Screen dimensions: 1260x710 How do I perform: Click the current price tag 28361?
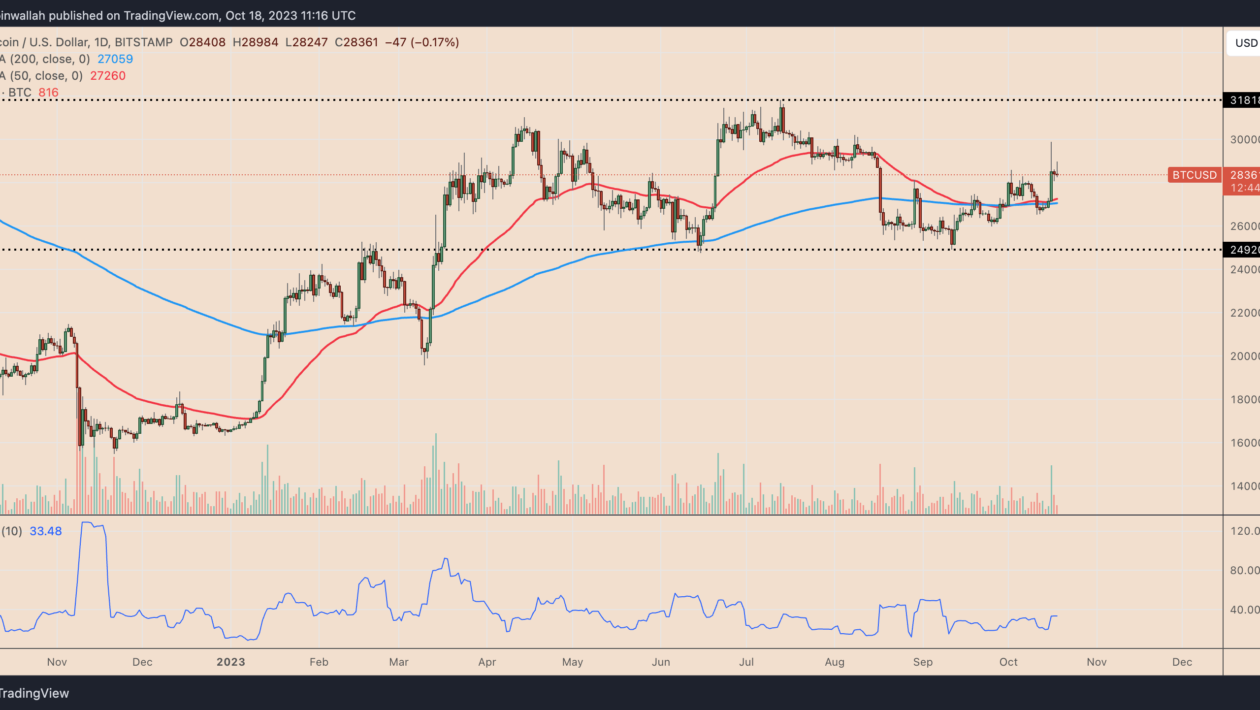point(1243,175)
